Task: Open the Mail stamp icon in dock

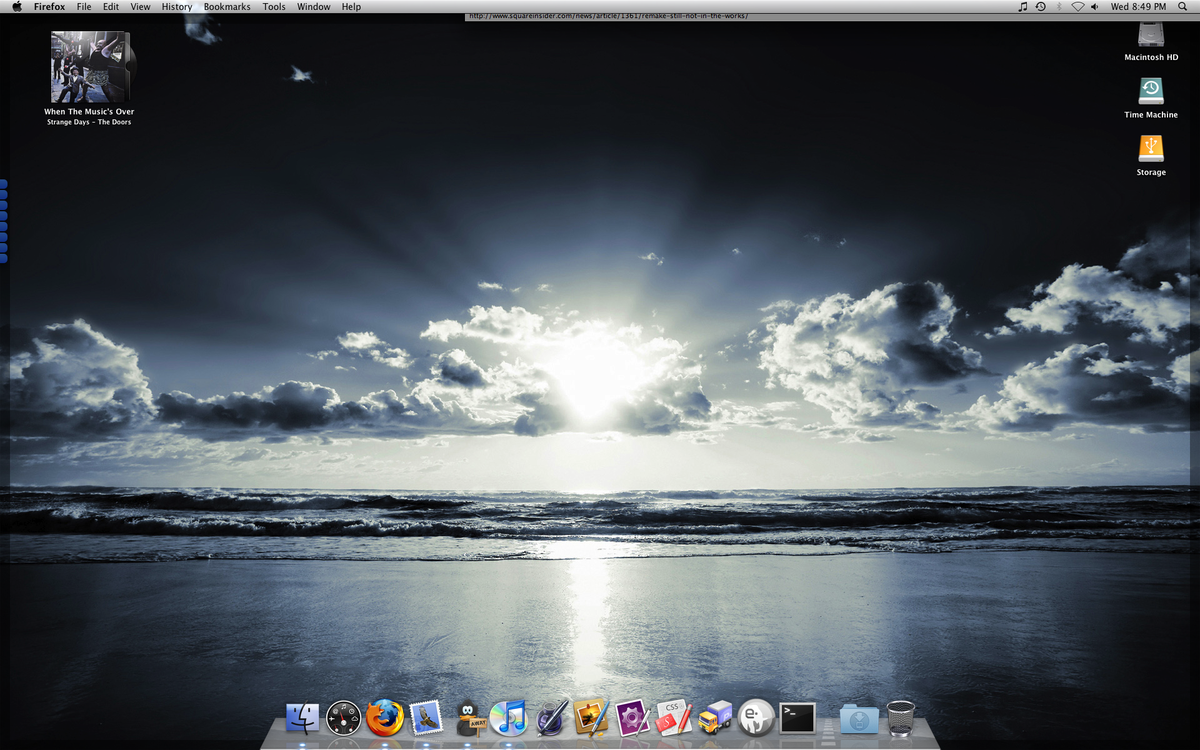Action: pyautogui.click(x=426, y=717)
